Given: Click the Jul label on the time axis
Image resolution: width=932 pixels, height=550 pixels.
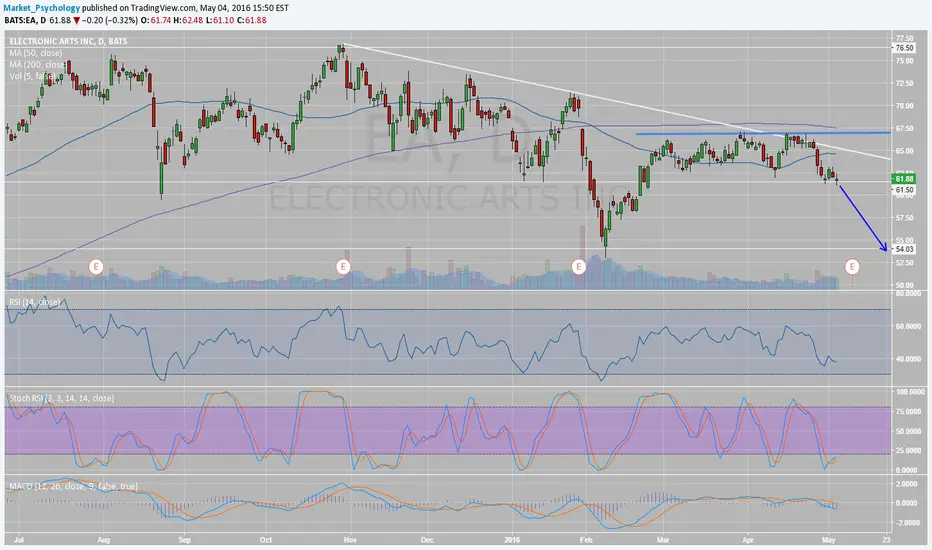Looking at the screenshot, I should [20, 540].
